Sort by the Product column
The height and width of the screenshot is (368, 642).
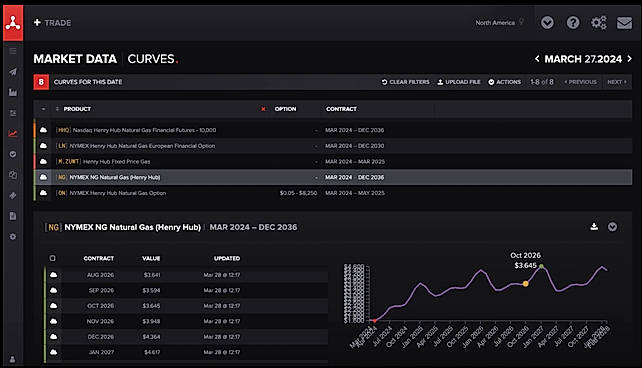coord(77,109)
